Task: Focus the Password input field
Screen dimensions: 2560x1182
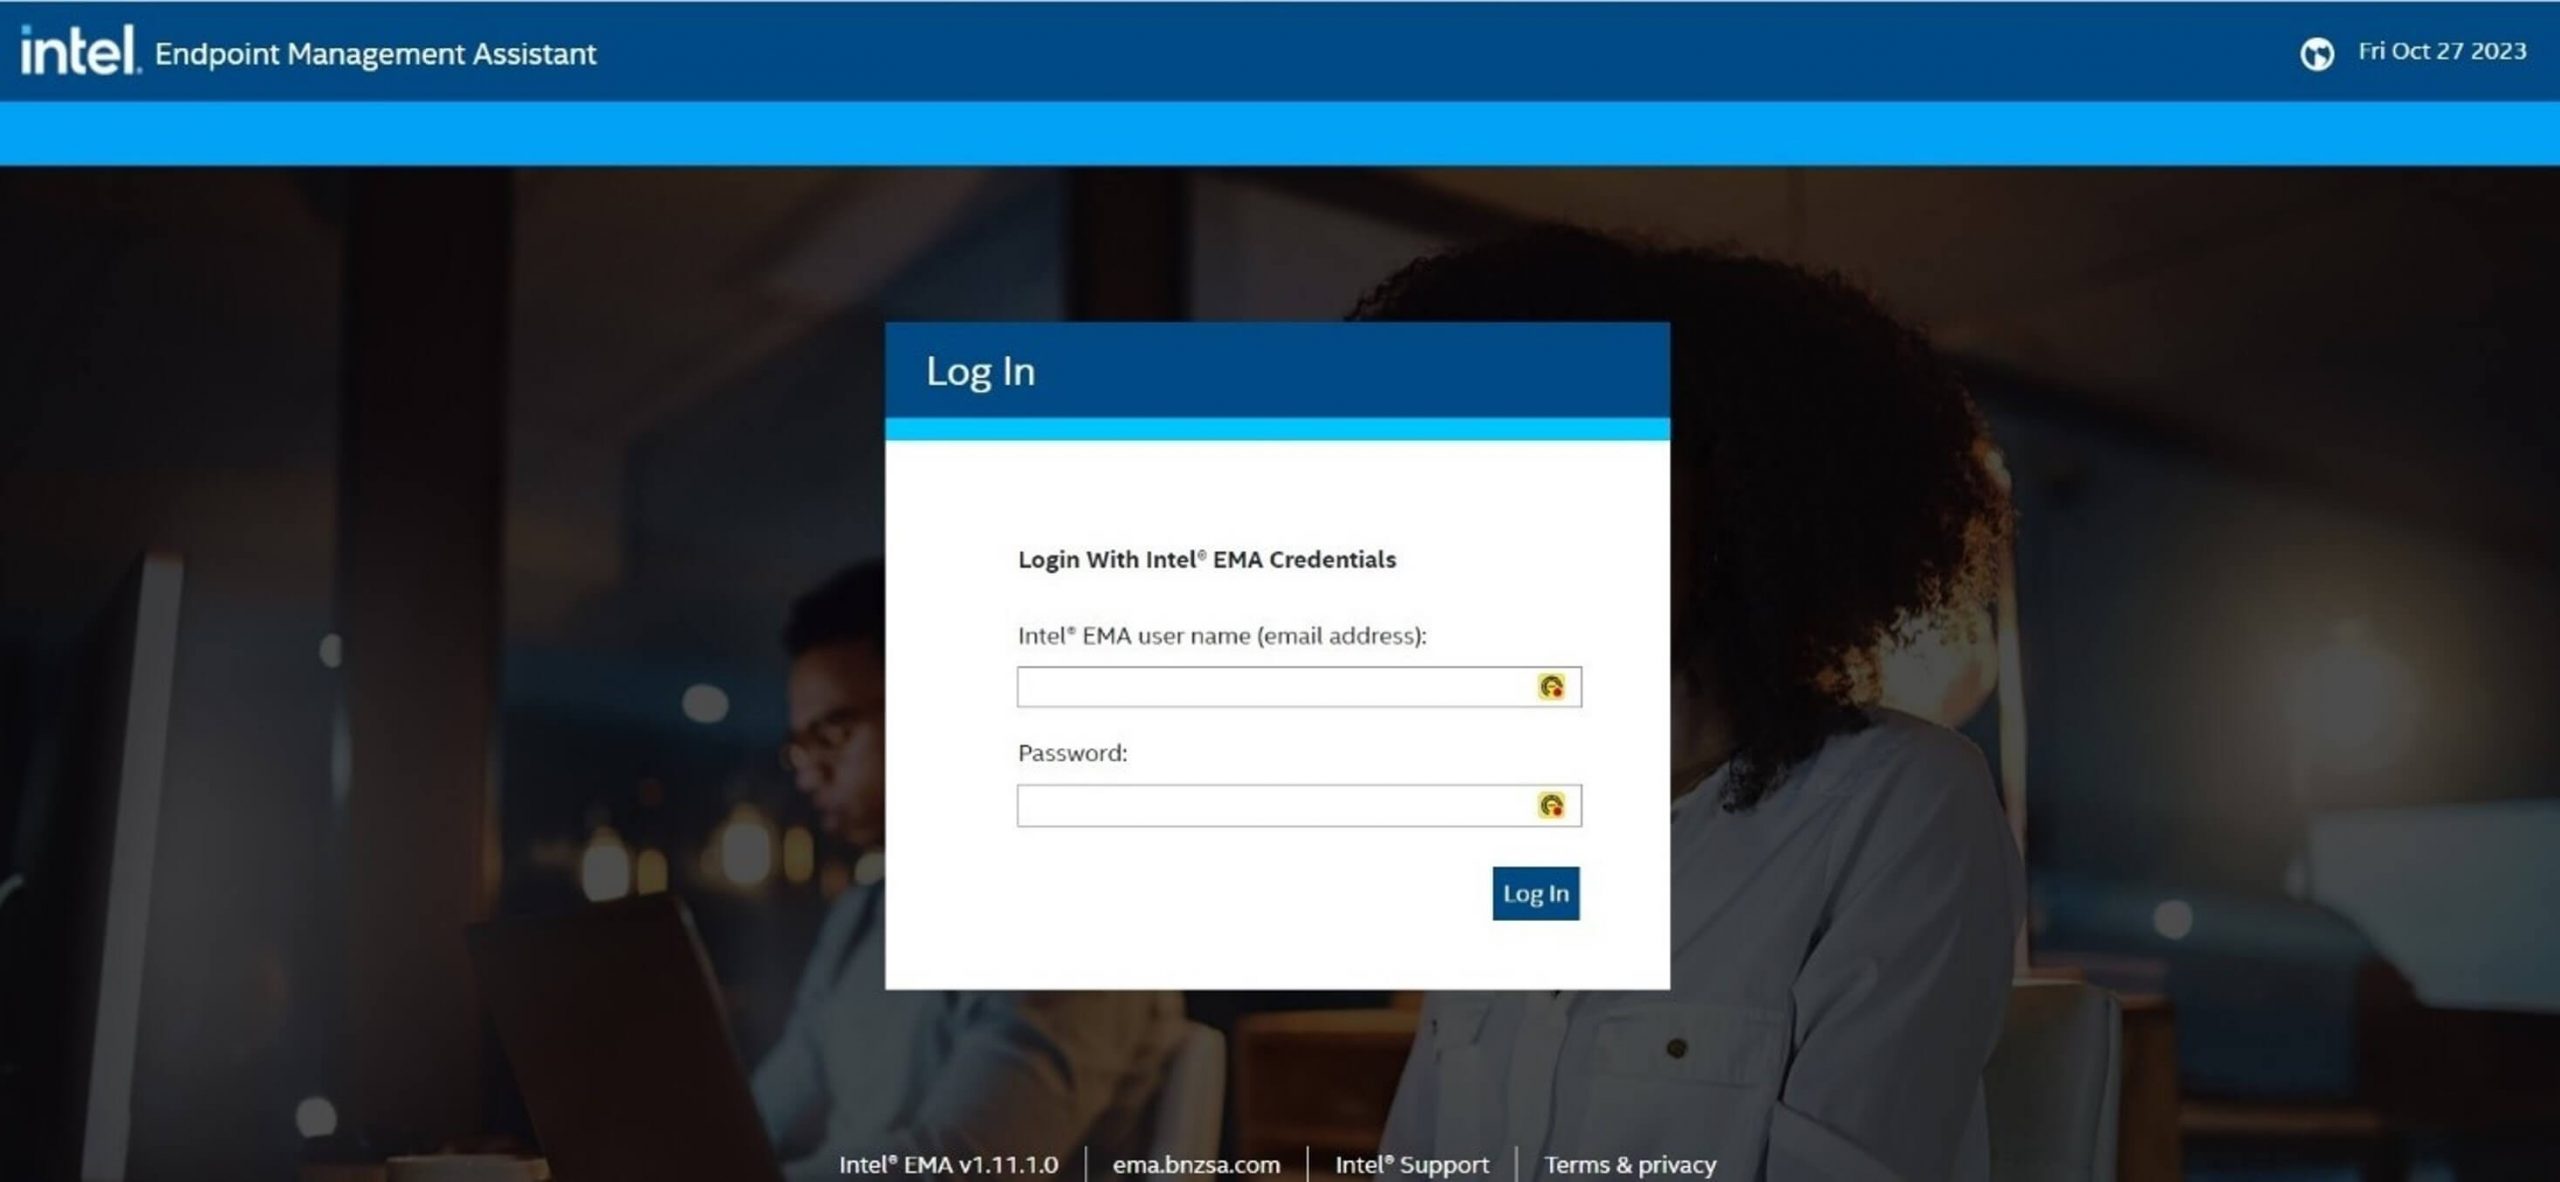Action: coord(1299,806)
